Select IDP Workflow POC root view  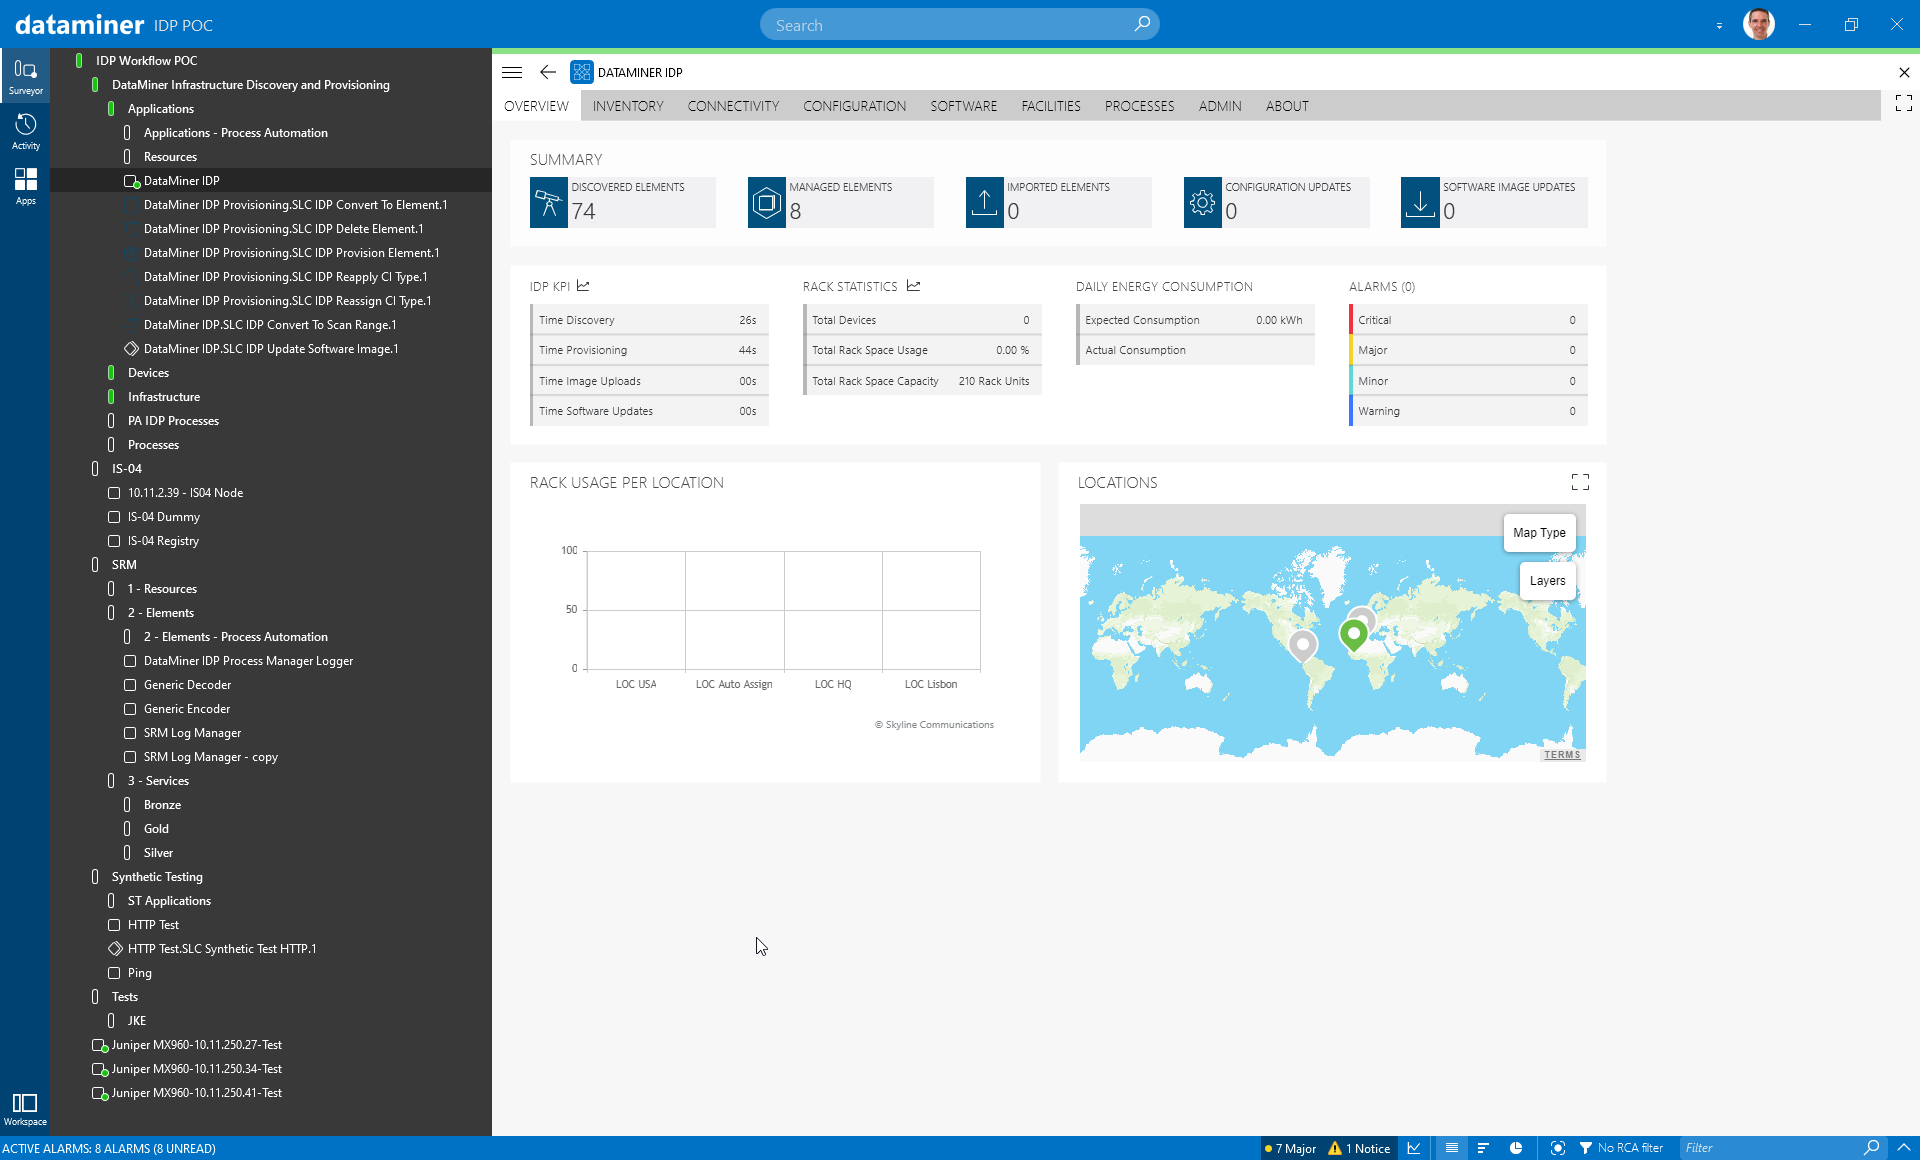point(146,61)
